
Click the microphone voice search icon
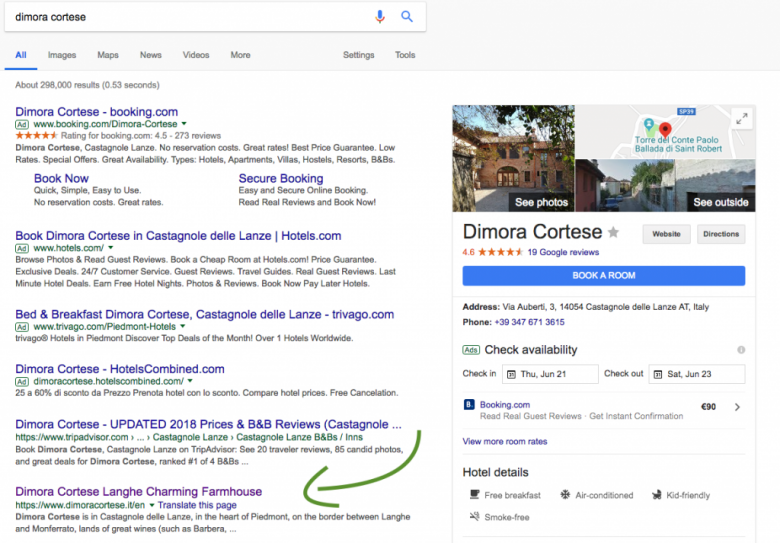380,16
